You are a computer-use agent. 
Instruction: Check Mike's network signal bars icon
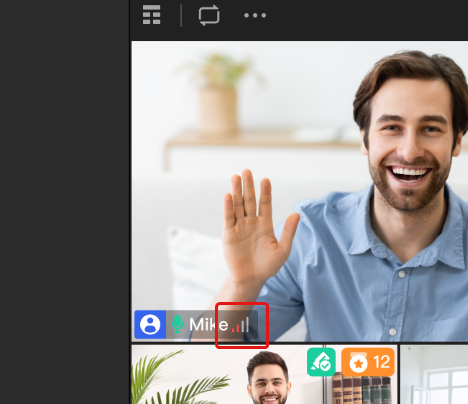tap(240, 325)
